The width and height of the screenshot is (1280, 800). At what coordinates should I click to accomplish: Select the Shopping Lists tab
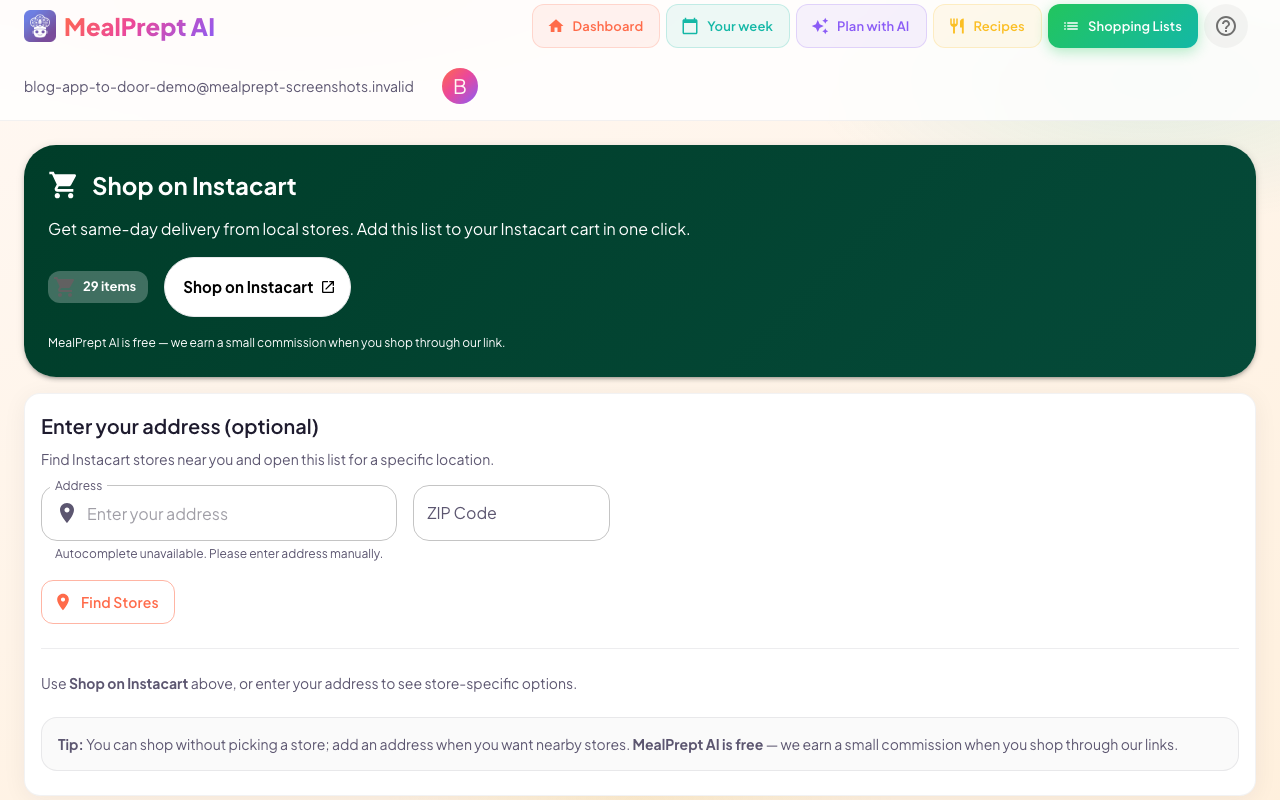coord(1123,26)
